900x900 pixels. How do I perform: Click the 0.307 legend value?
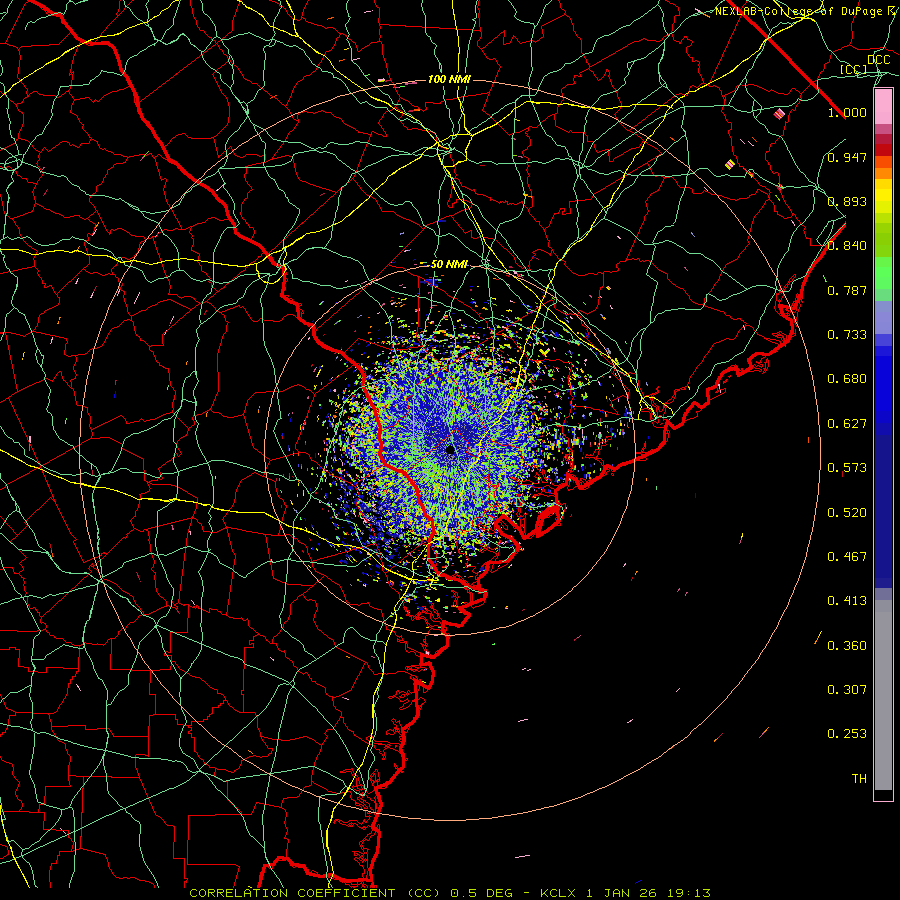[847, 690]
